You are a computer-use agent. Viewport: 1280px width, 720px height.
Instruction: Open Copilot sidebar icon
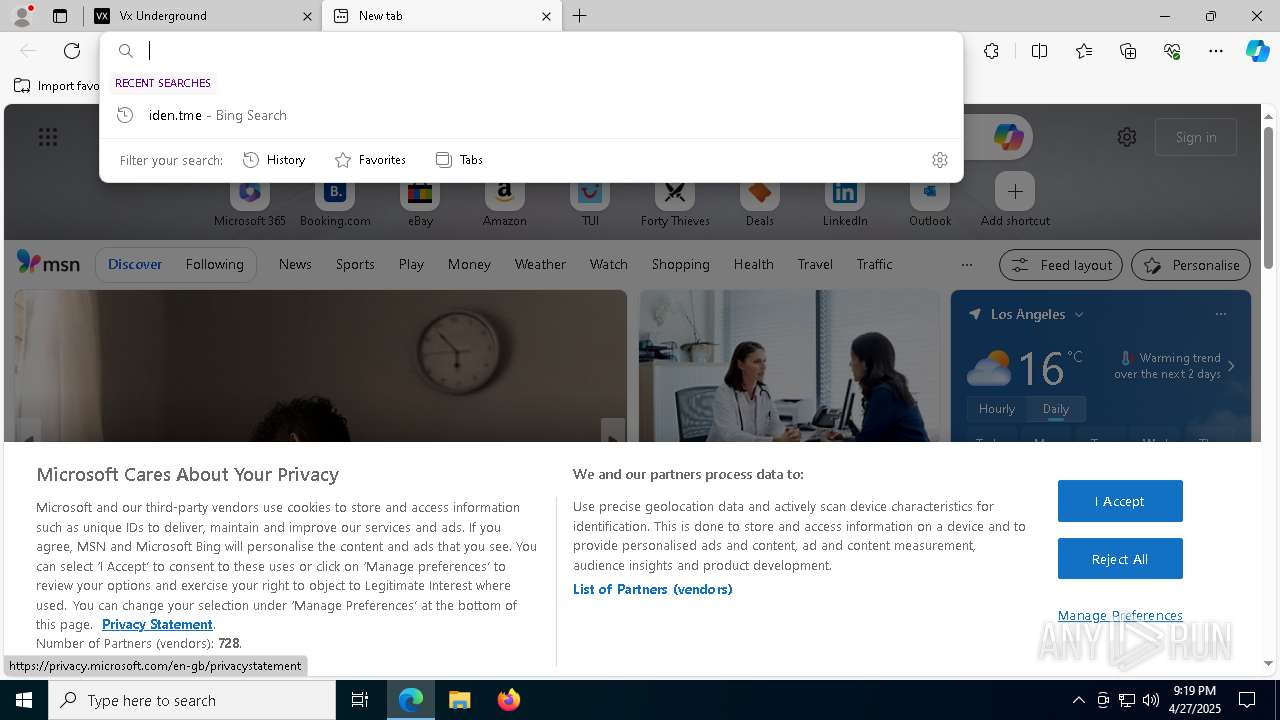tap(1257, 51)
